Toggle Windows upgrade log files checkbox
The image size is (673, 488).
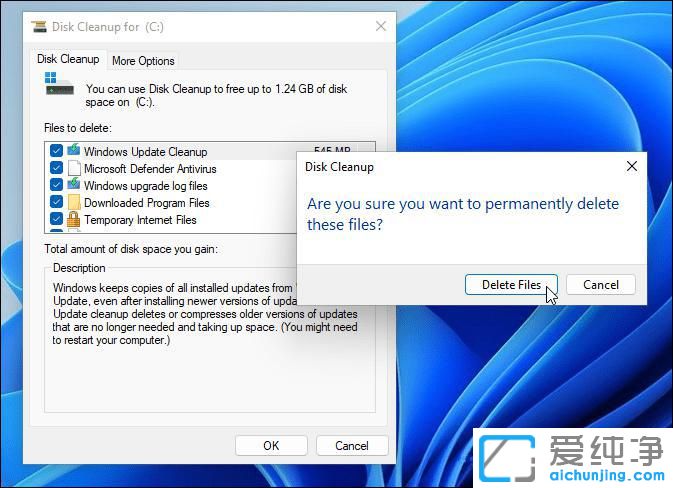pos(56,185)
